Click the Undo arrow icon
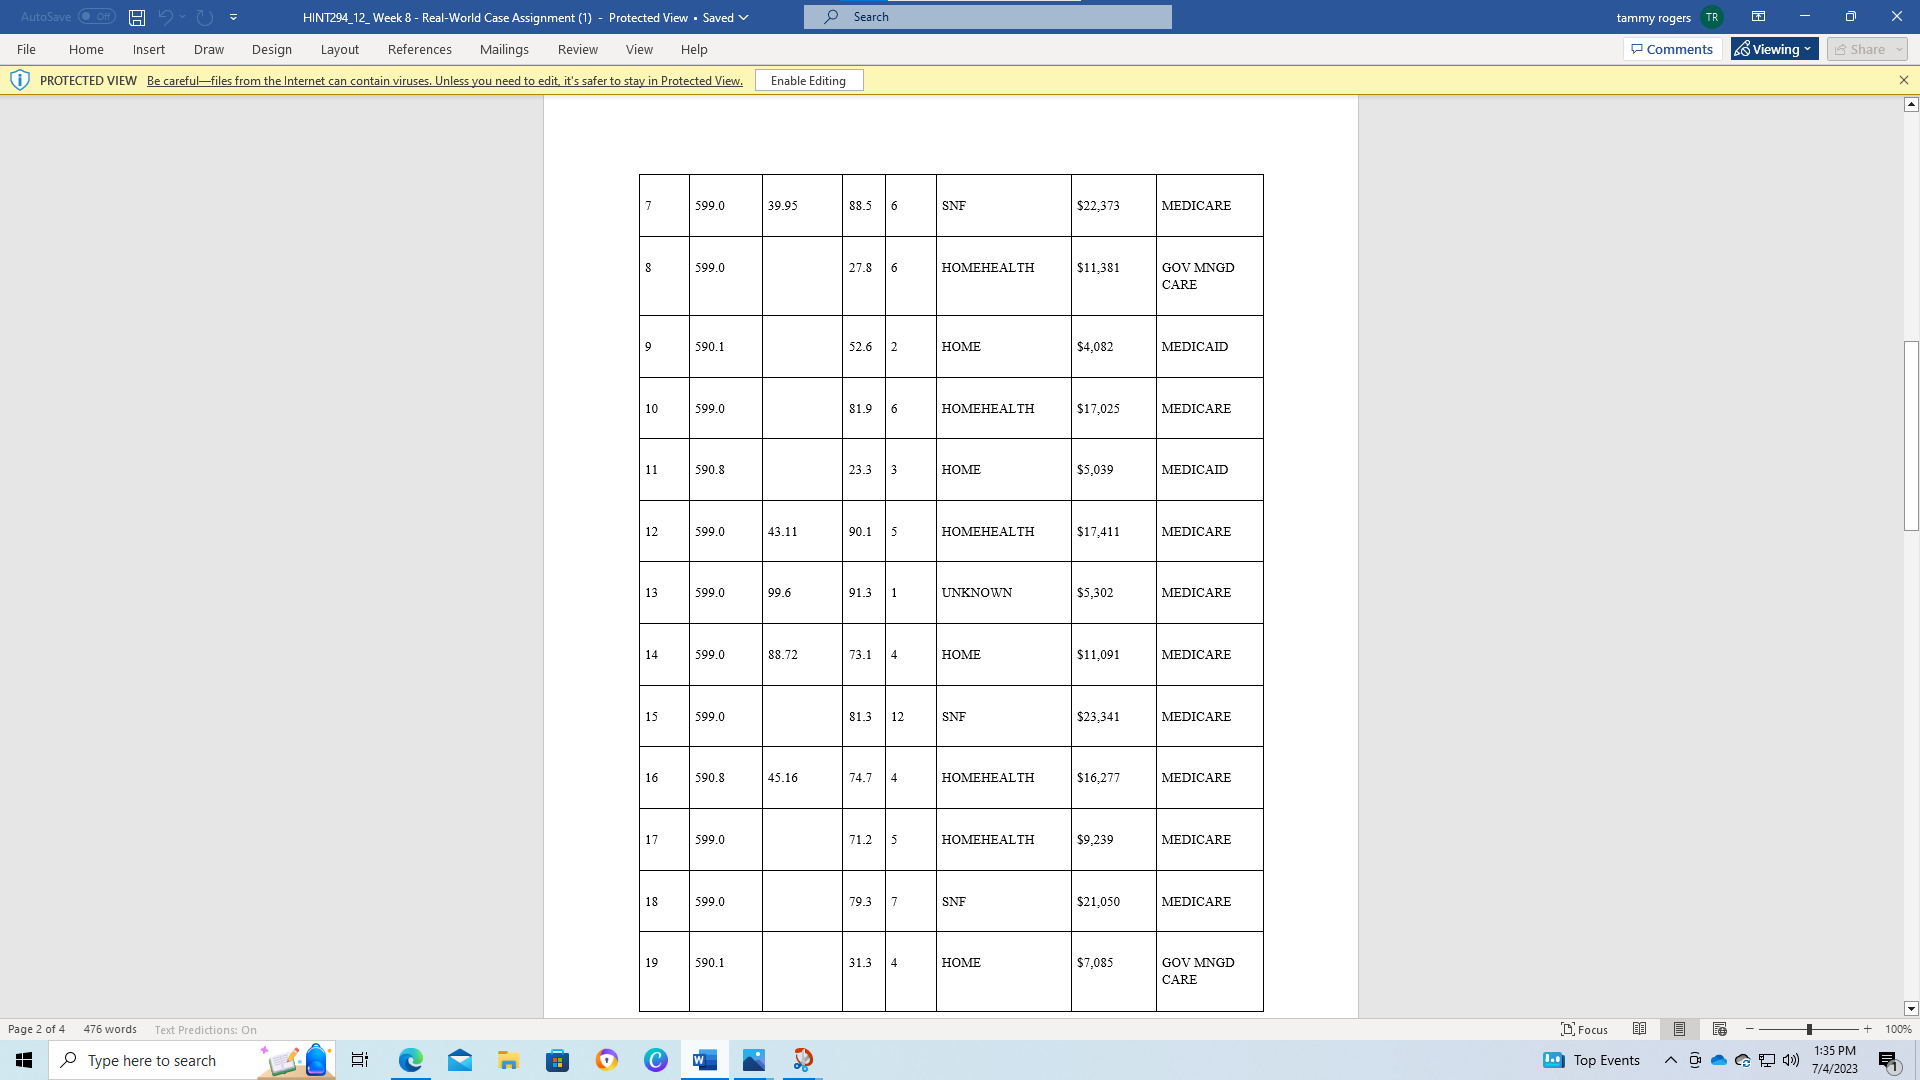Screen dimensions: 1920x1080 pyautogui.click(x=166, y=17)
